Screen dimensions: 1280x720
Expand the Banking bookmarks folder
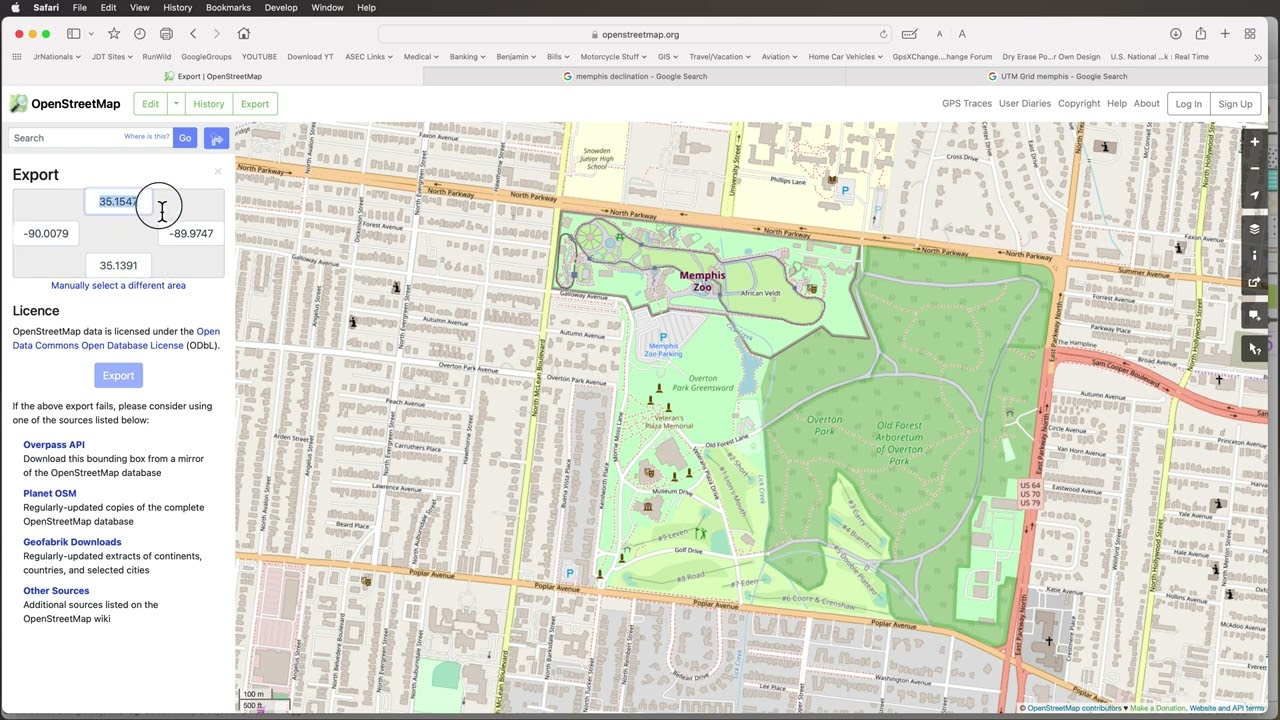point(467,57)
